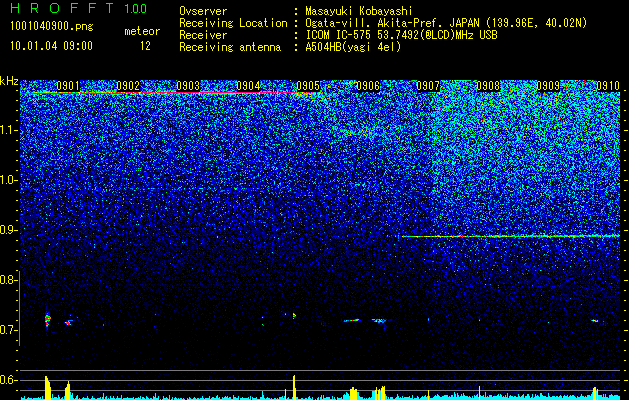Select the ICOM IC-575 53.7492 MHz receiver text

pos(401,35)
